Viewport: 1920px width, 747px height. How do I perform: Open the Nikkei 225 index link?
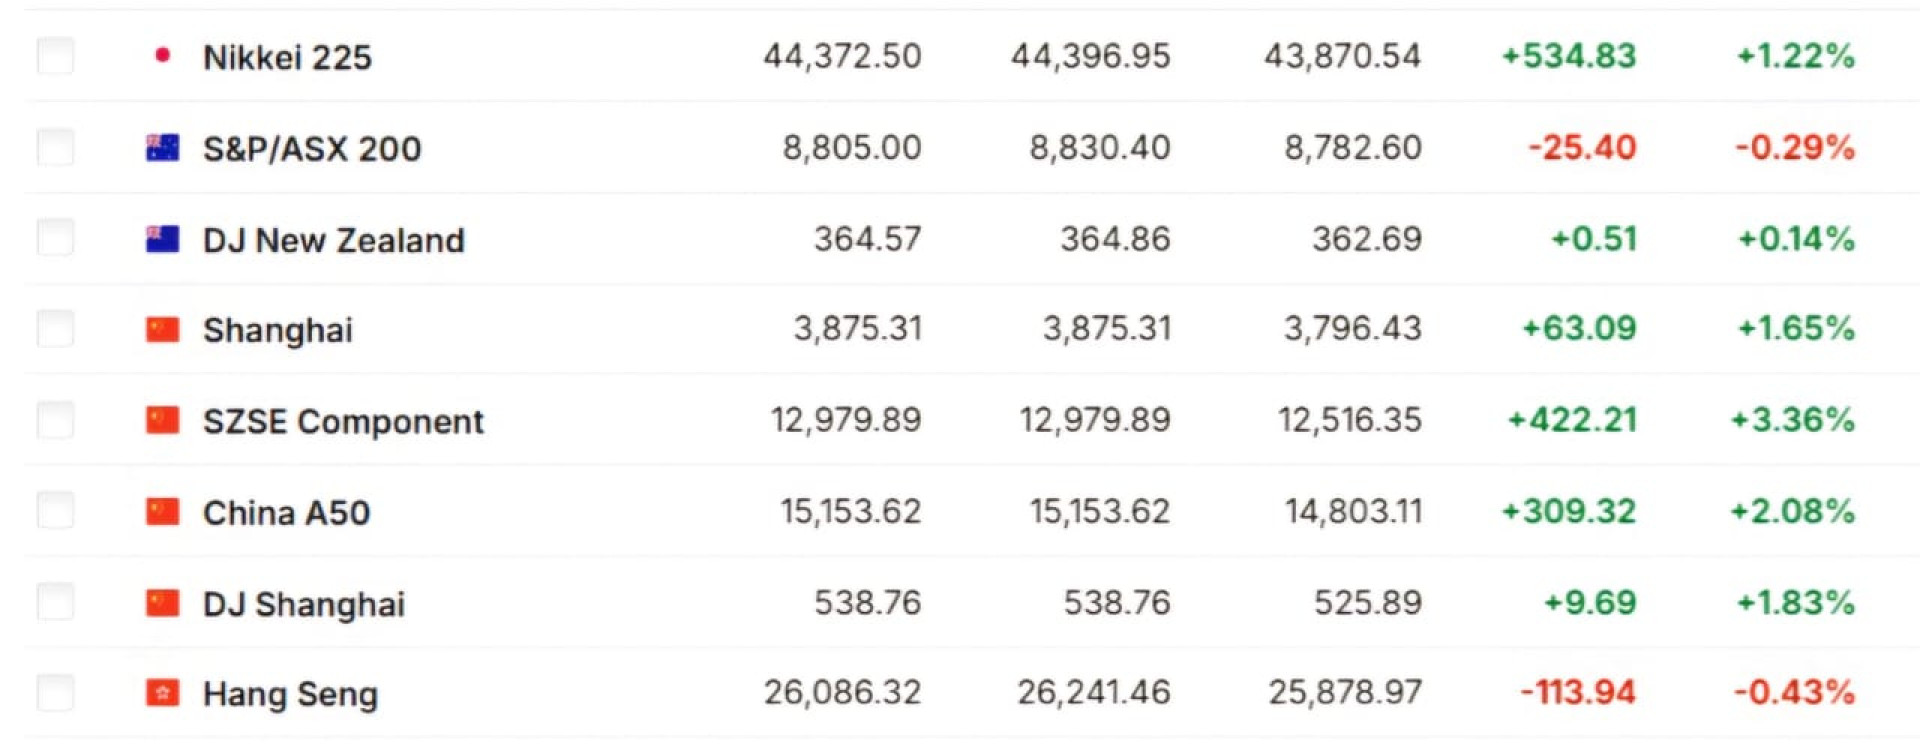[287, 57]
